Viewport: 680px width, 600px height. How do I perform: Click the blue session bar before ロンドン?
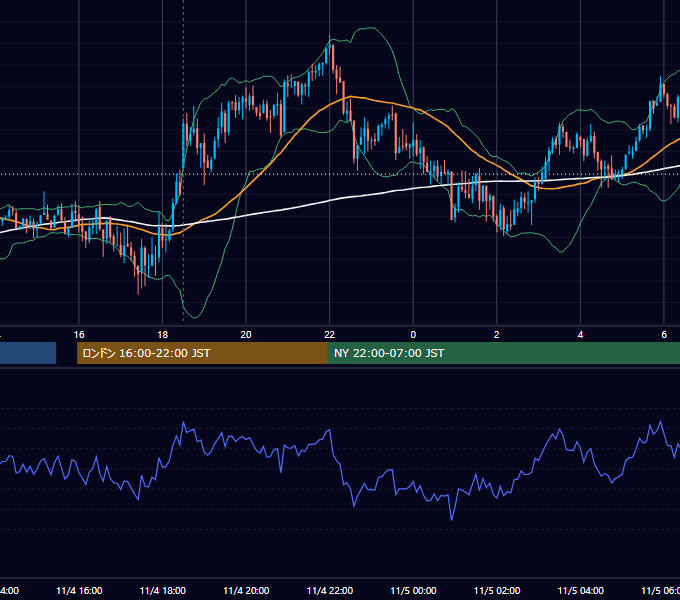tap(28, 353)
